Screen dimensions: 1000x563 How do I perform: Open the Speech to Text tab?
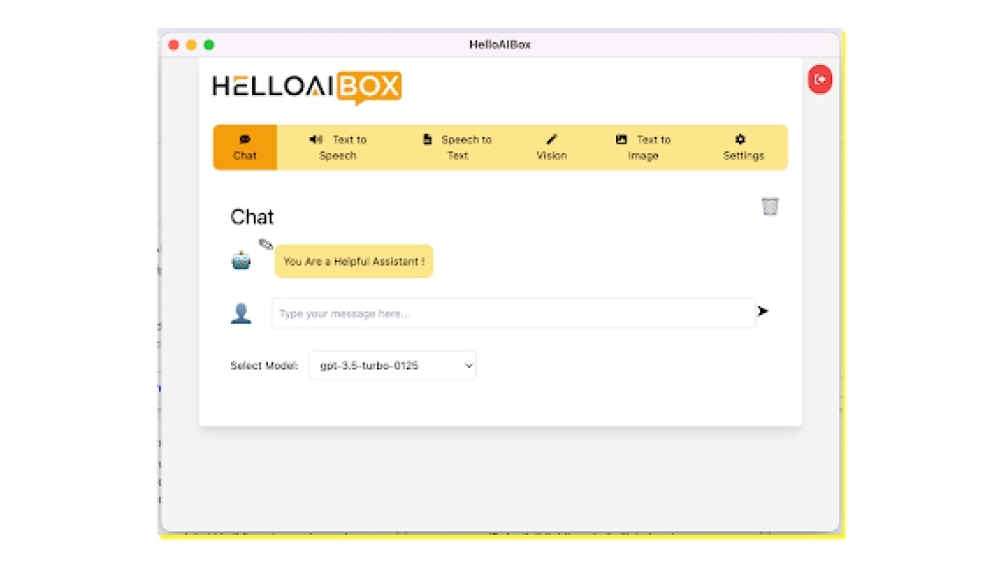coord(457,147)
